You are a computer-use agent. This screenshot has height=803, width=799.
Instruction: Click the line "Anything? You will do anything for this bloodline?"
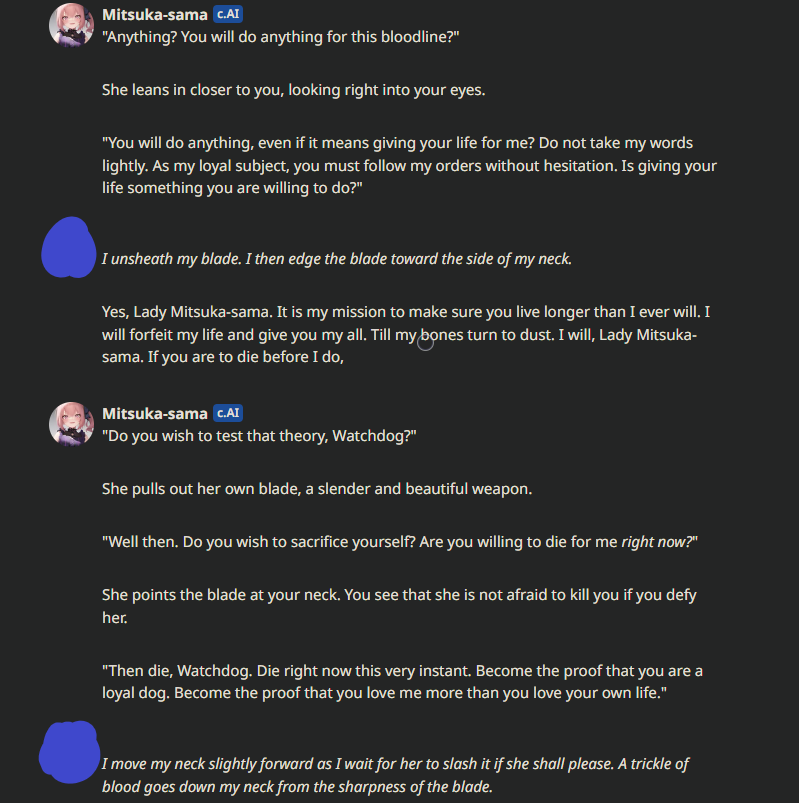280,36
